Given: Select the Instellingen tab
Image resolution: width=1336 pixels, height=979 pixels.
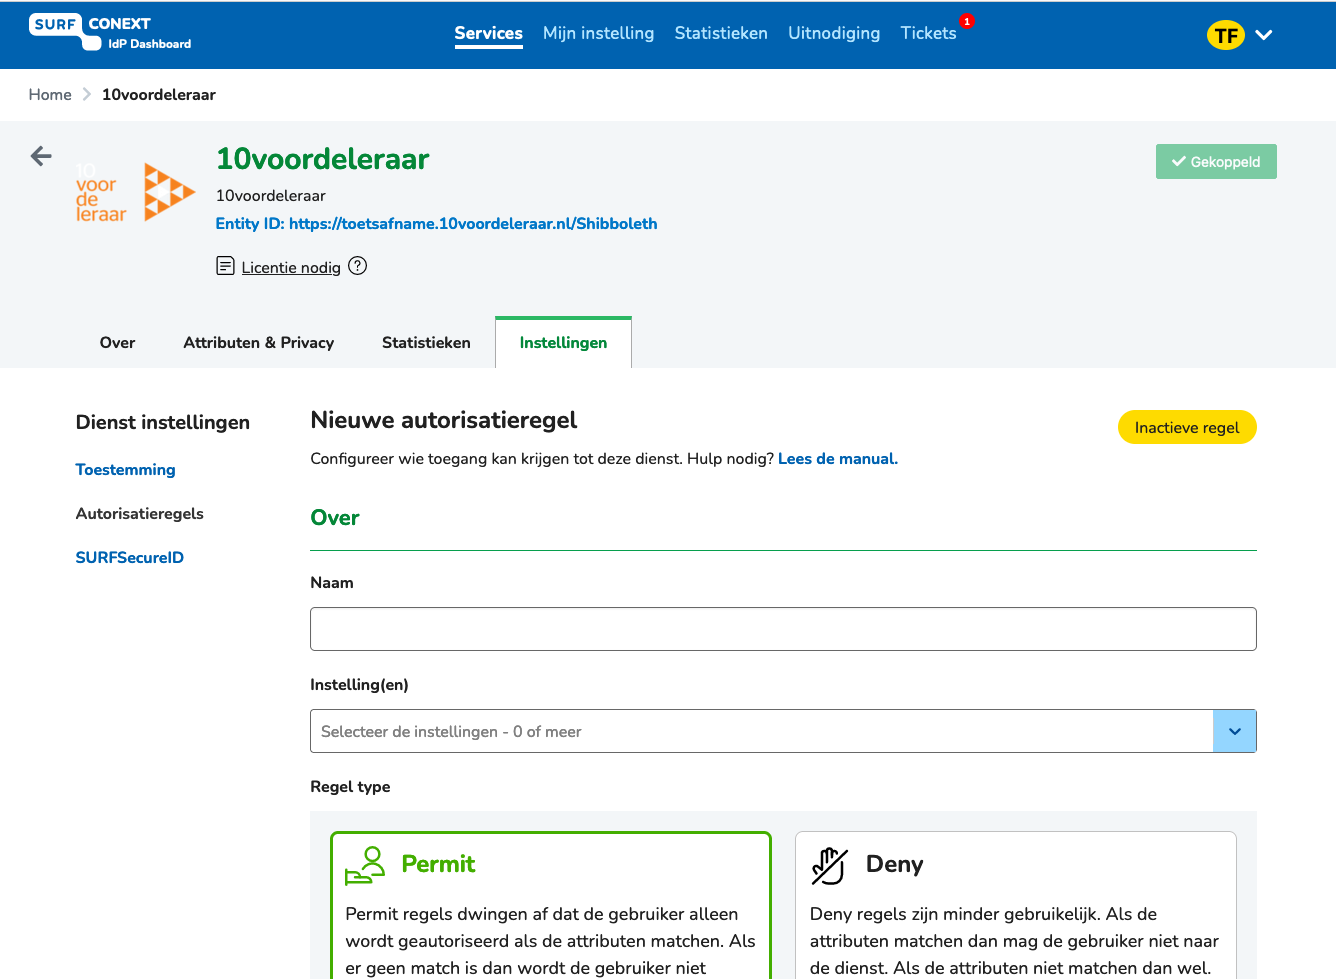Looking at the screenshot, I should point(563,342).
